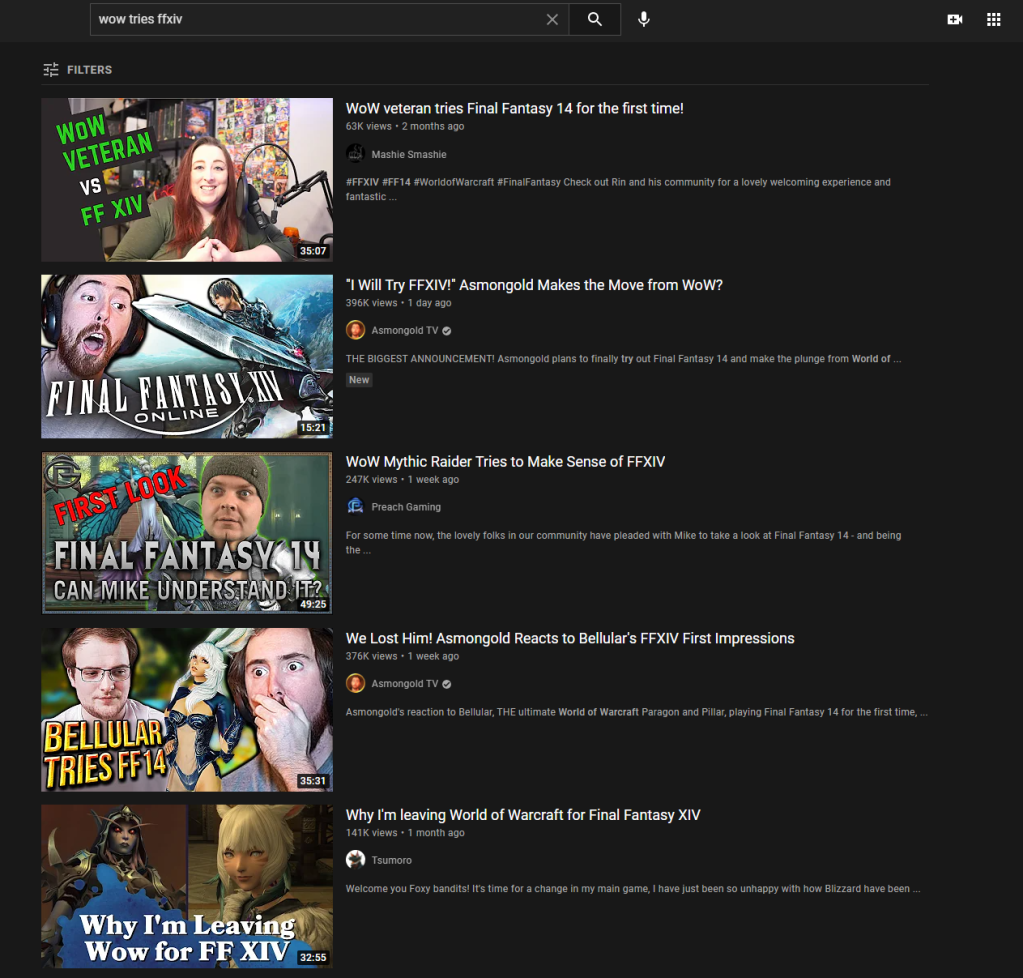Start voice search with the microphone icon
Screen dimensions: 1023x978
[644, 19]
